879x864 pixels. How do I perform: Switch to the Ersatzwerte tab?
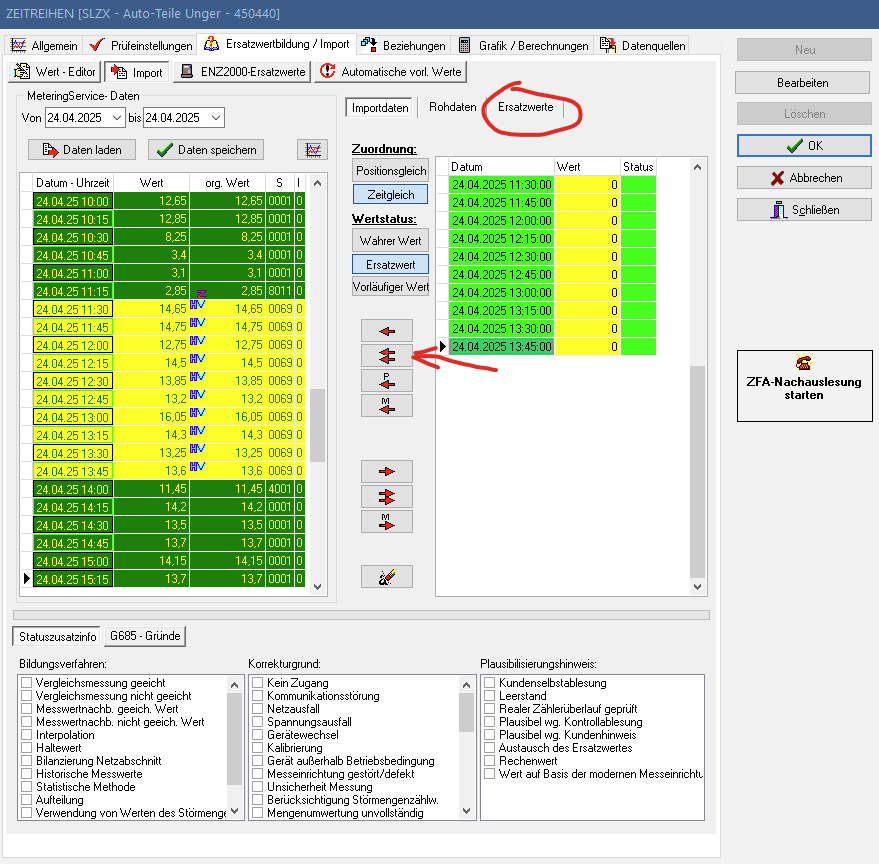525,107
